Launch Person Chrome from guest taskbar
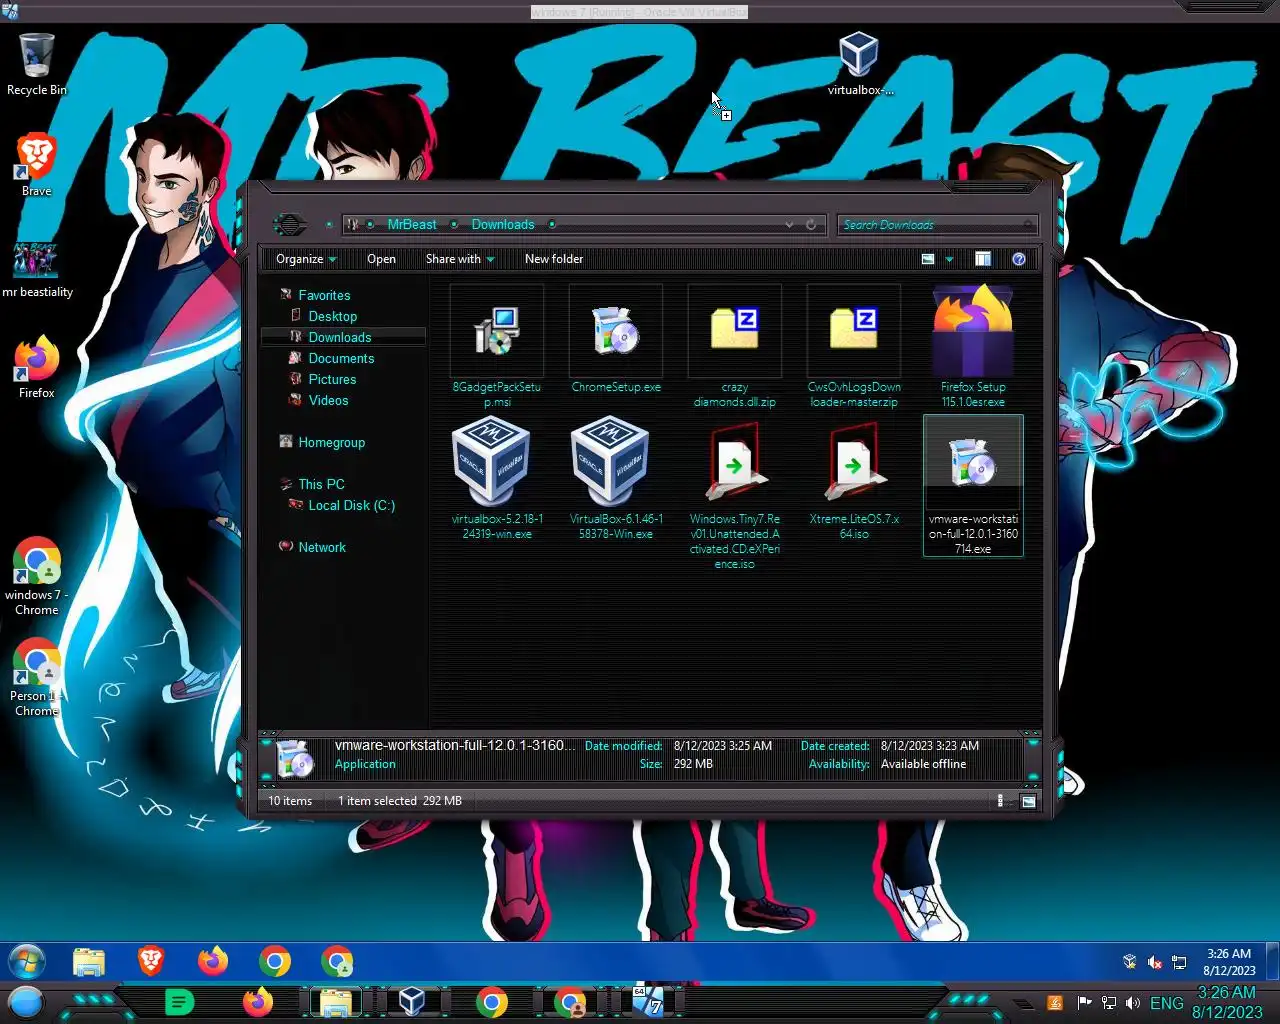1280x1024 pixels. tap(337, 961)
